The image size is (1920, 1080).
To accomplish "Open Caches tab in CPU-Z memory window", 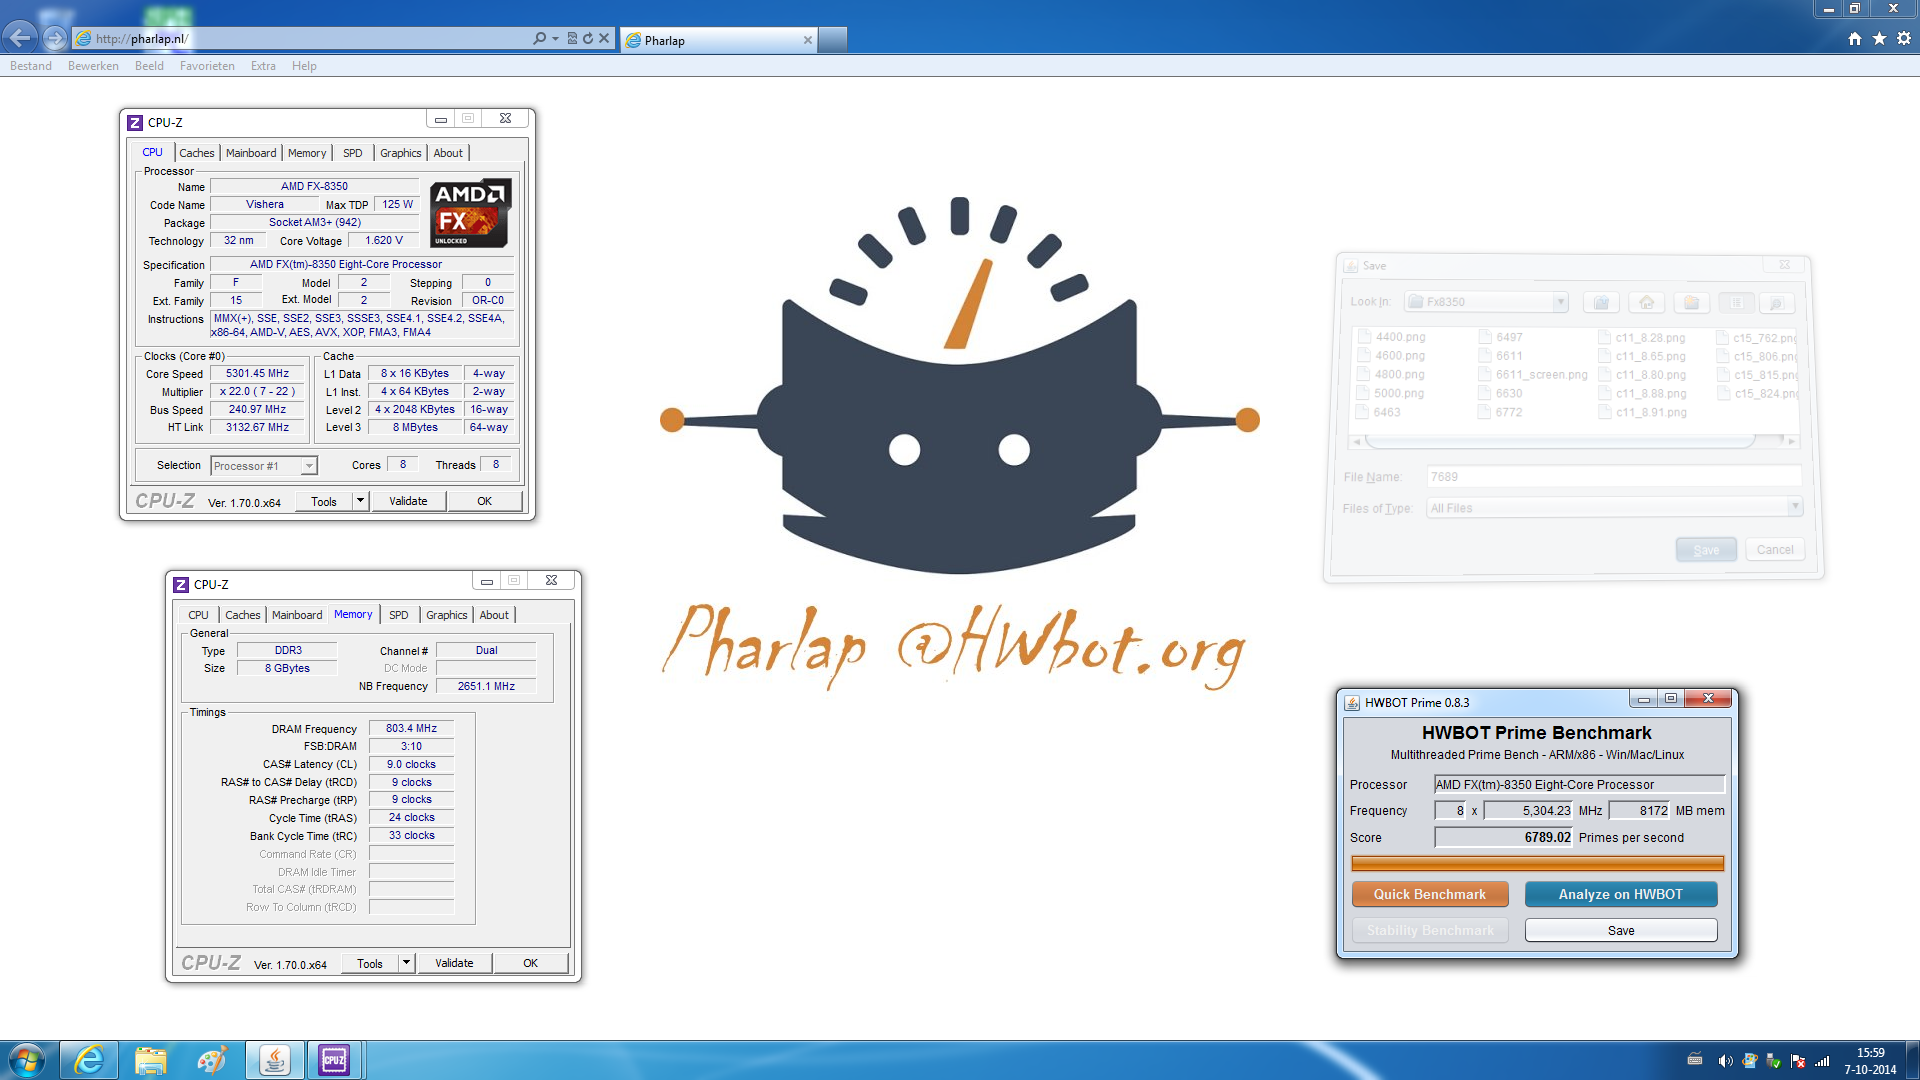I will click(243, 615).
